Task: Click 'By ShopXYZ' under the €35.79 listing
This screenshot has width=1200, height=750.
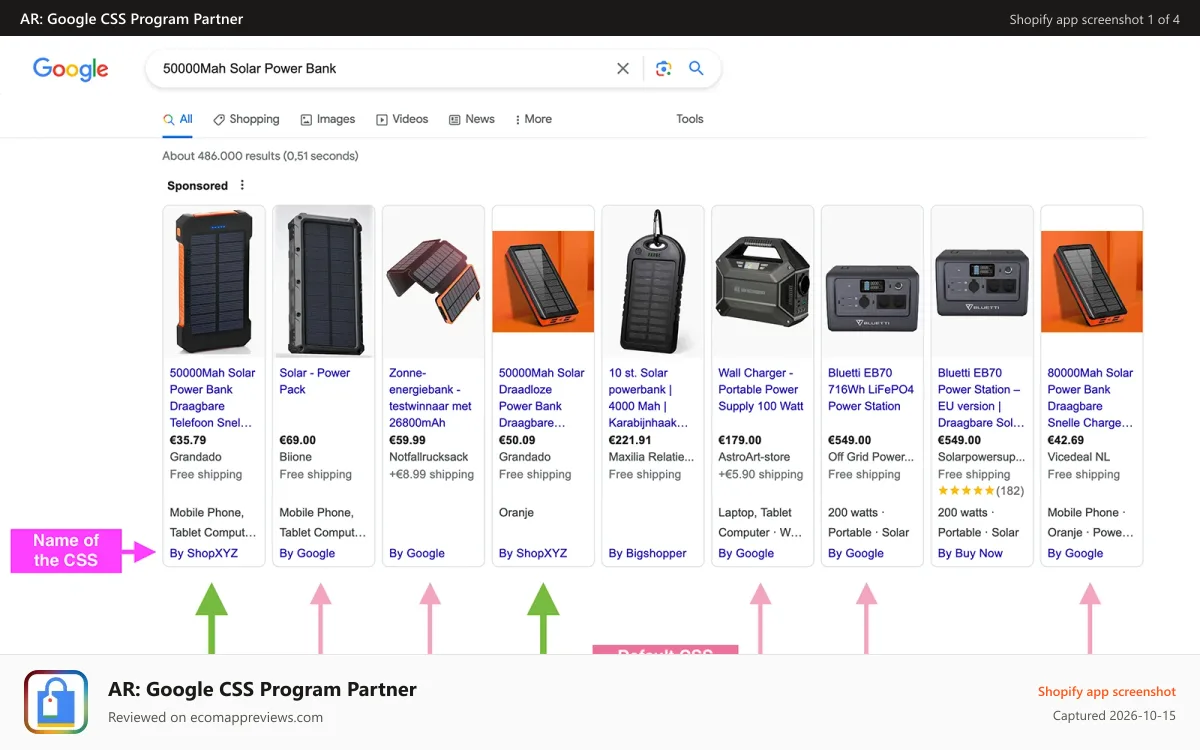Action: [204, 553]
